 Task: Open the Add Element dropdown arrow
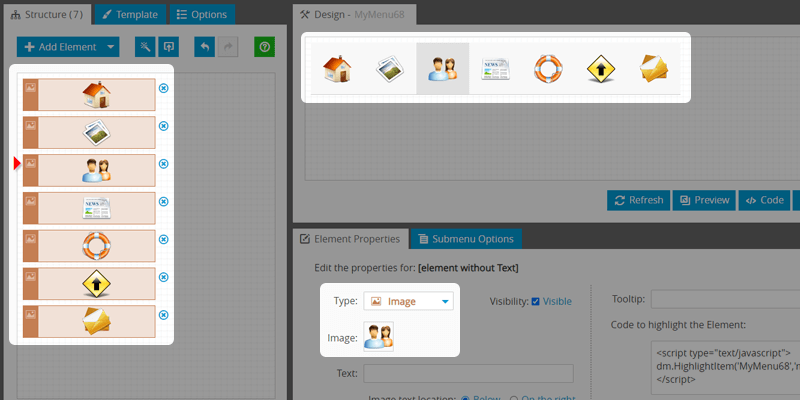click(111, 47)
